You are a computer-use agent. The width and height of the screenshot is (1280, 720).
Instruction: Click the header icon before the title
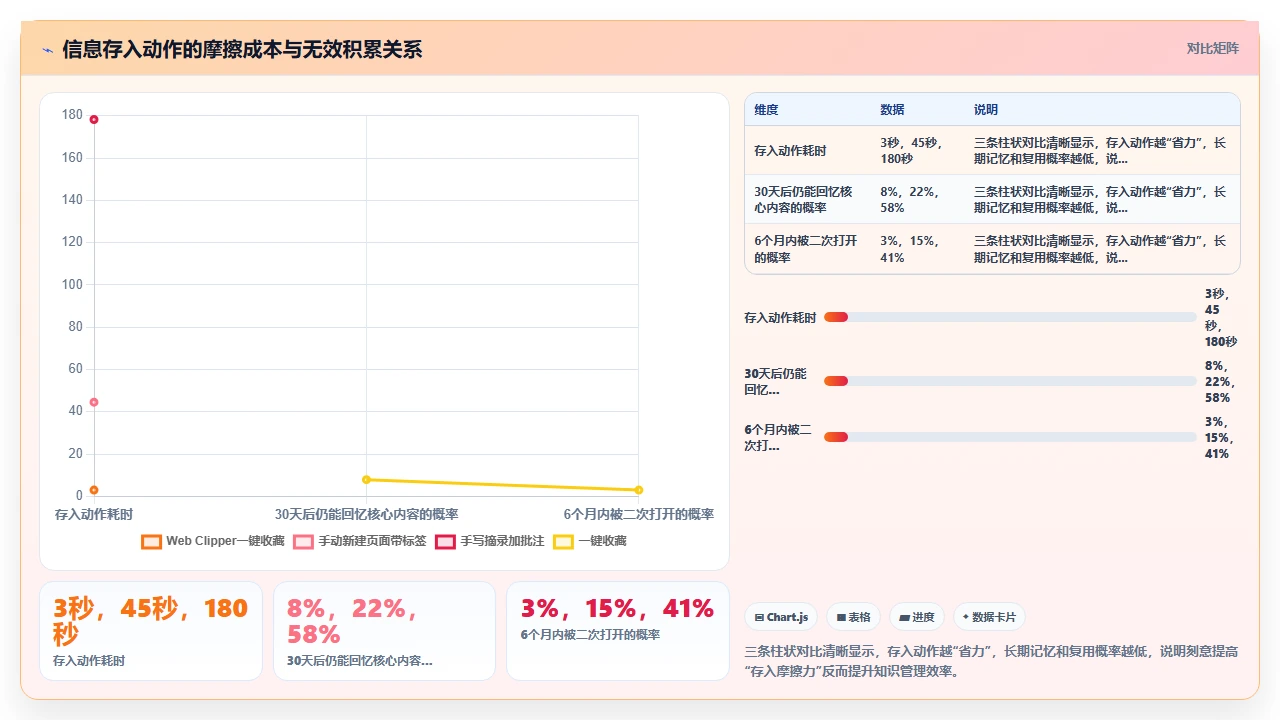tap(47, 50)
